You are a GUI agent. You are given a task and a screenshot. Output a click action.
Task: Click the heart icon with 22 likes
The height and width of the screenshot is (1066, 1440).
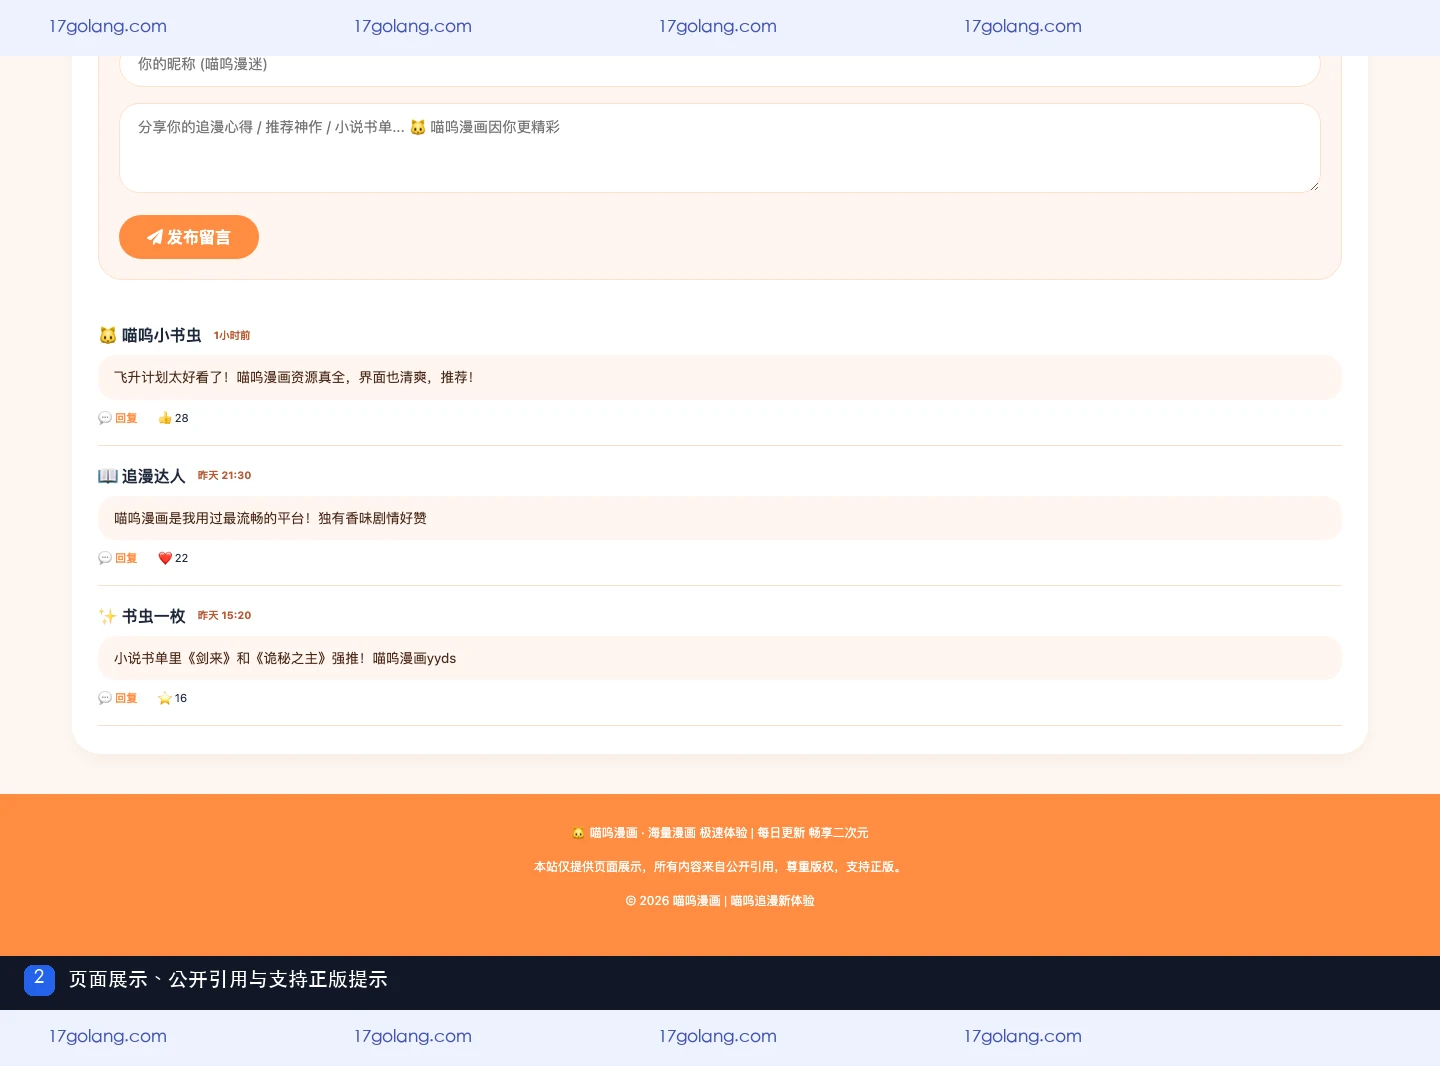click(165, 558)
